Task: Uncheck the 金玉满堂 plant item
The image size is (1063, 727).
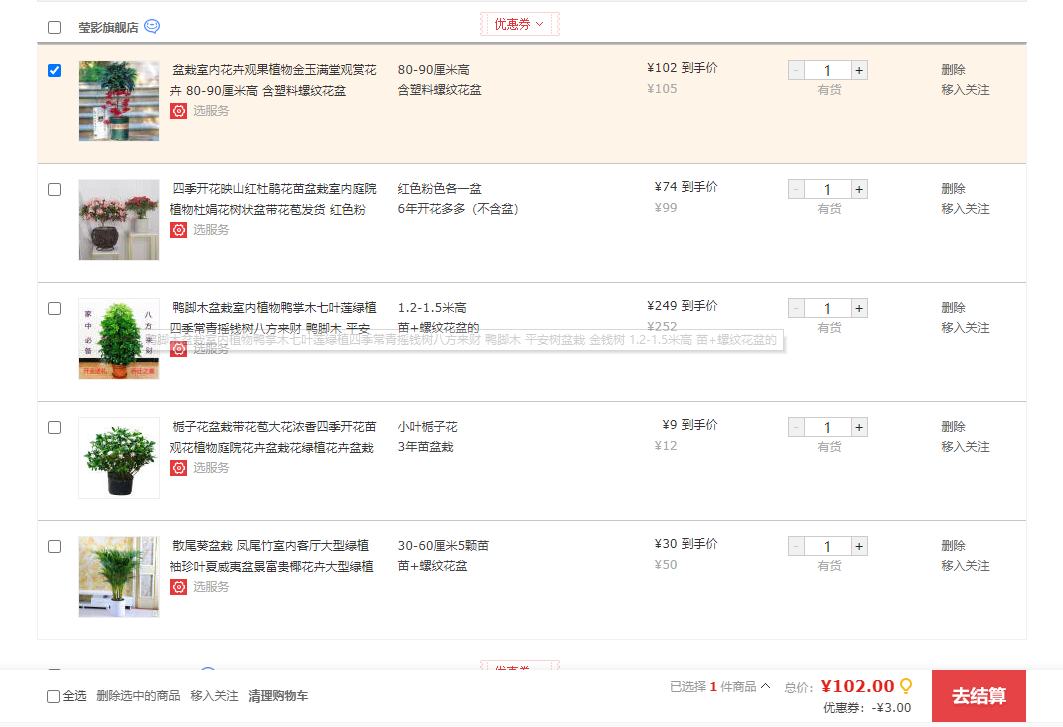Action: (x=55, y=71)
